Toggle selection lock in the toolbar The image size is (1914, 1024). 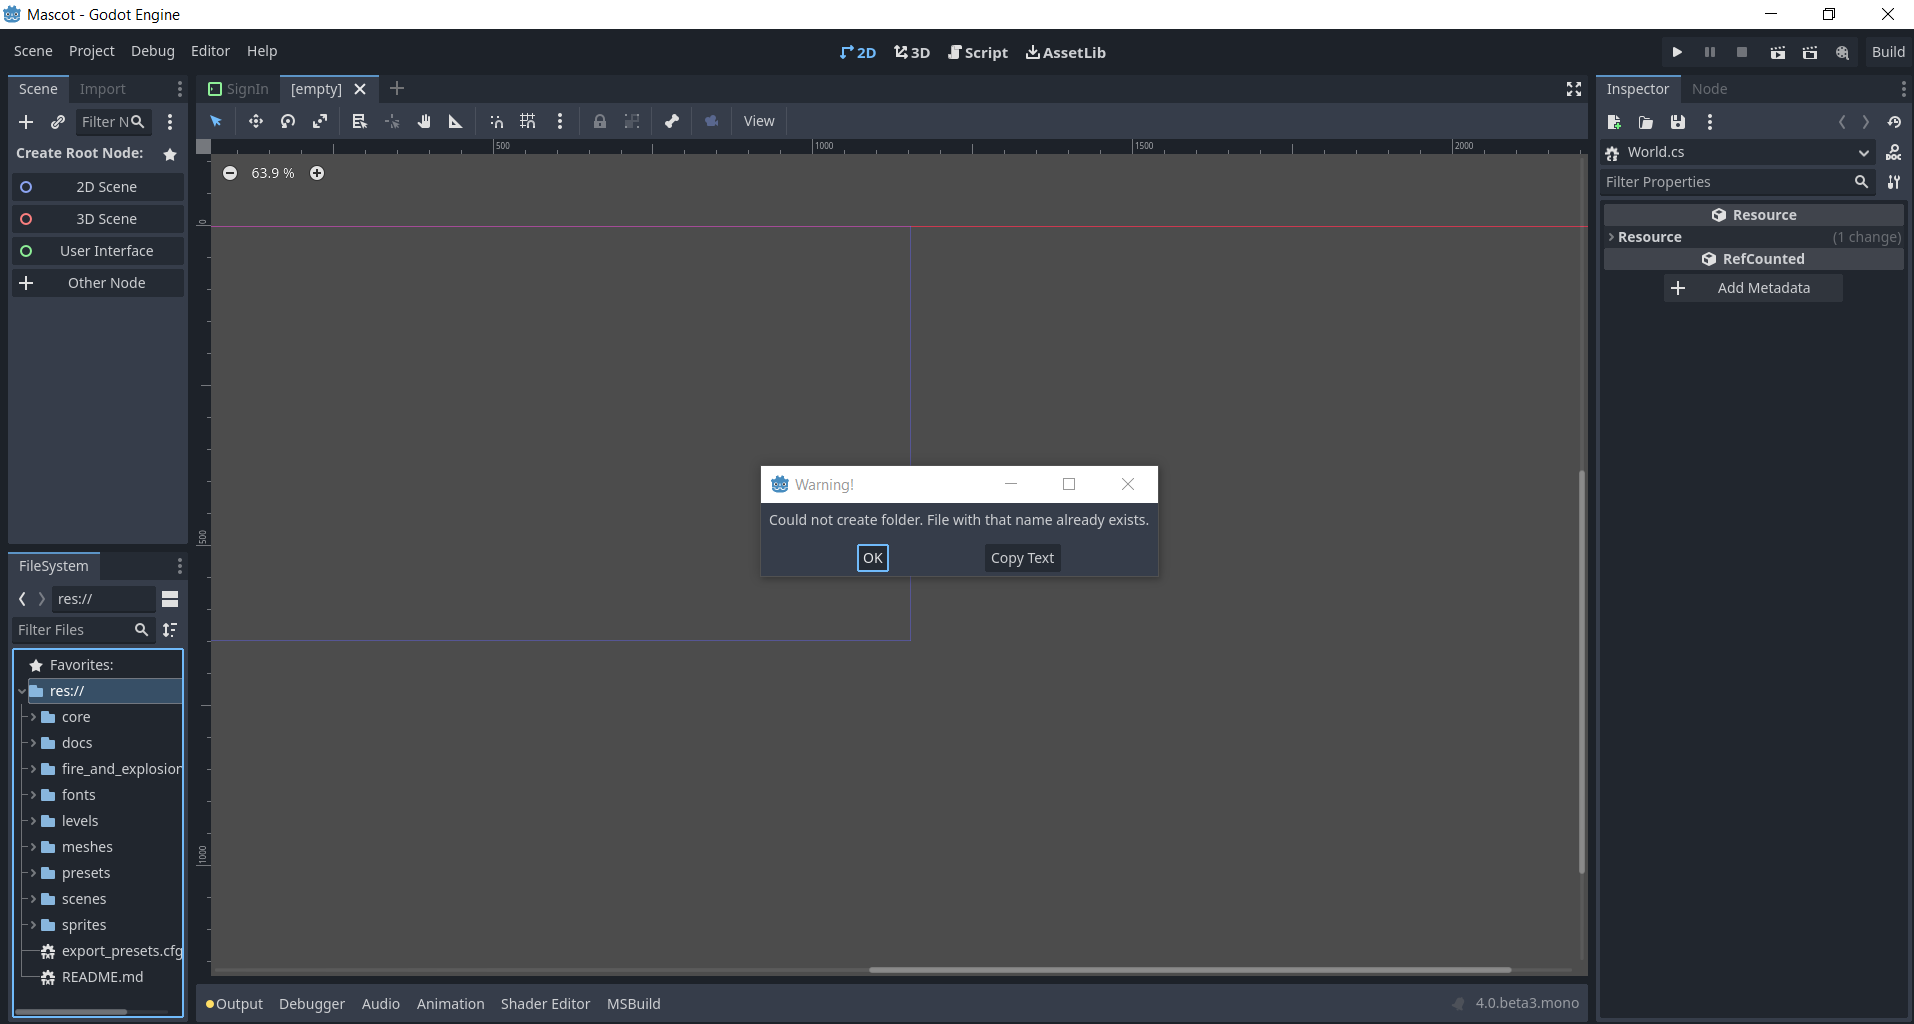(600, 121)
